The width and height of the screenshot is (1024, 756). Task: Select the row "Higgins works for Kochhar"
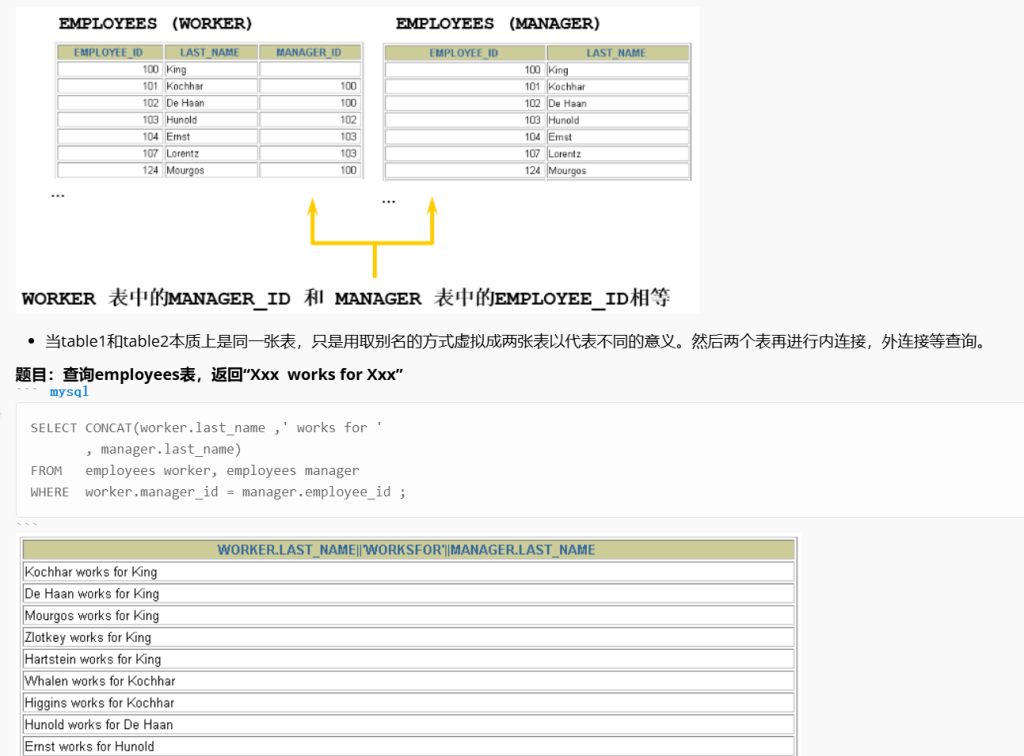409,703
